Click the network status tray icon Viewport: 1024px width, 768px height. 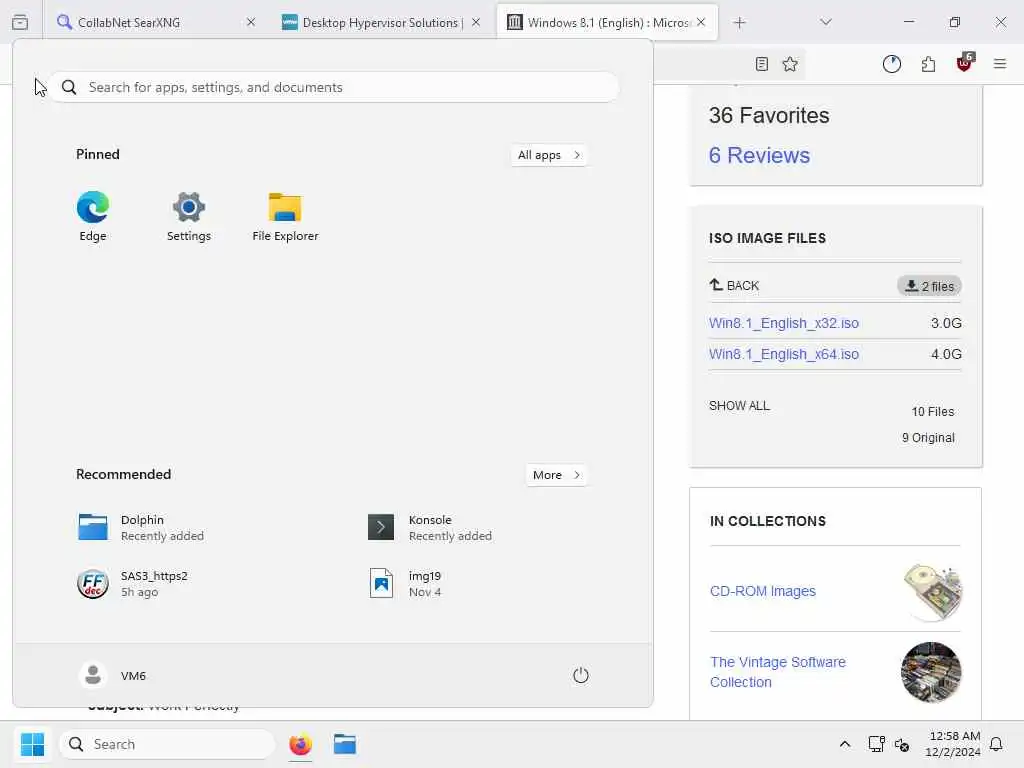pyautogui.click(x=876, y=744)
